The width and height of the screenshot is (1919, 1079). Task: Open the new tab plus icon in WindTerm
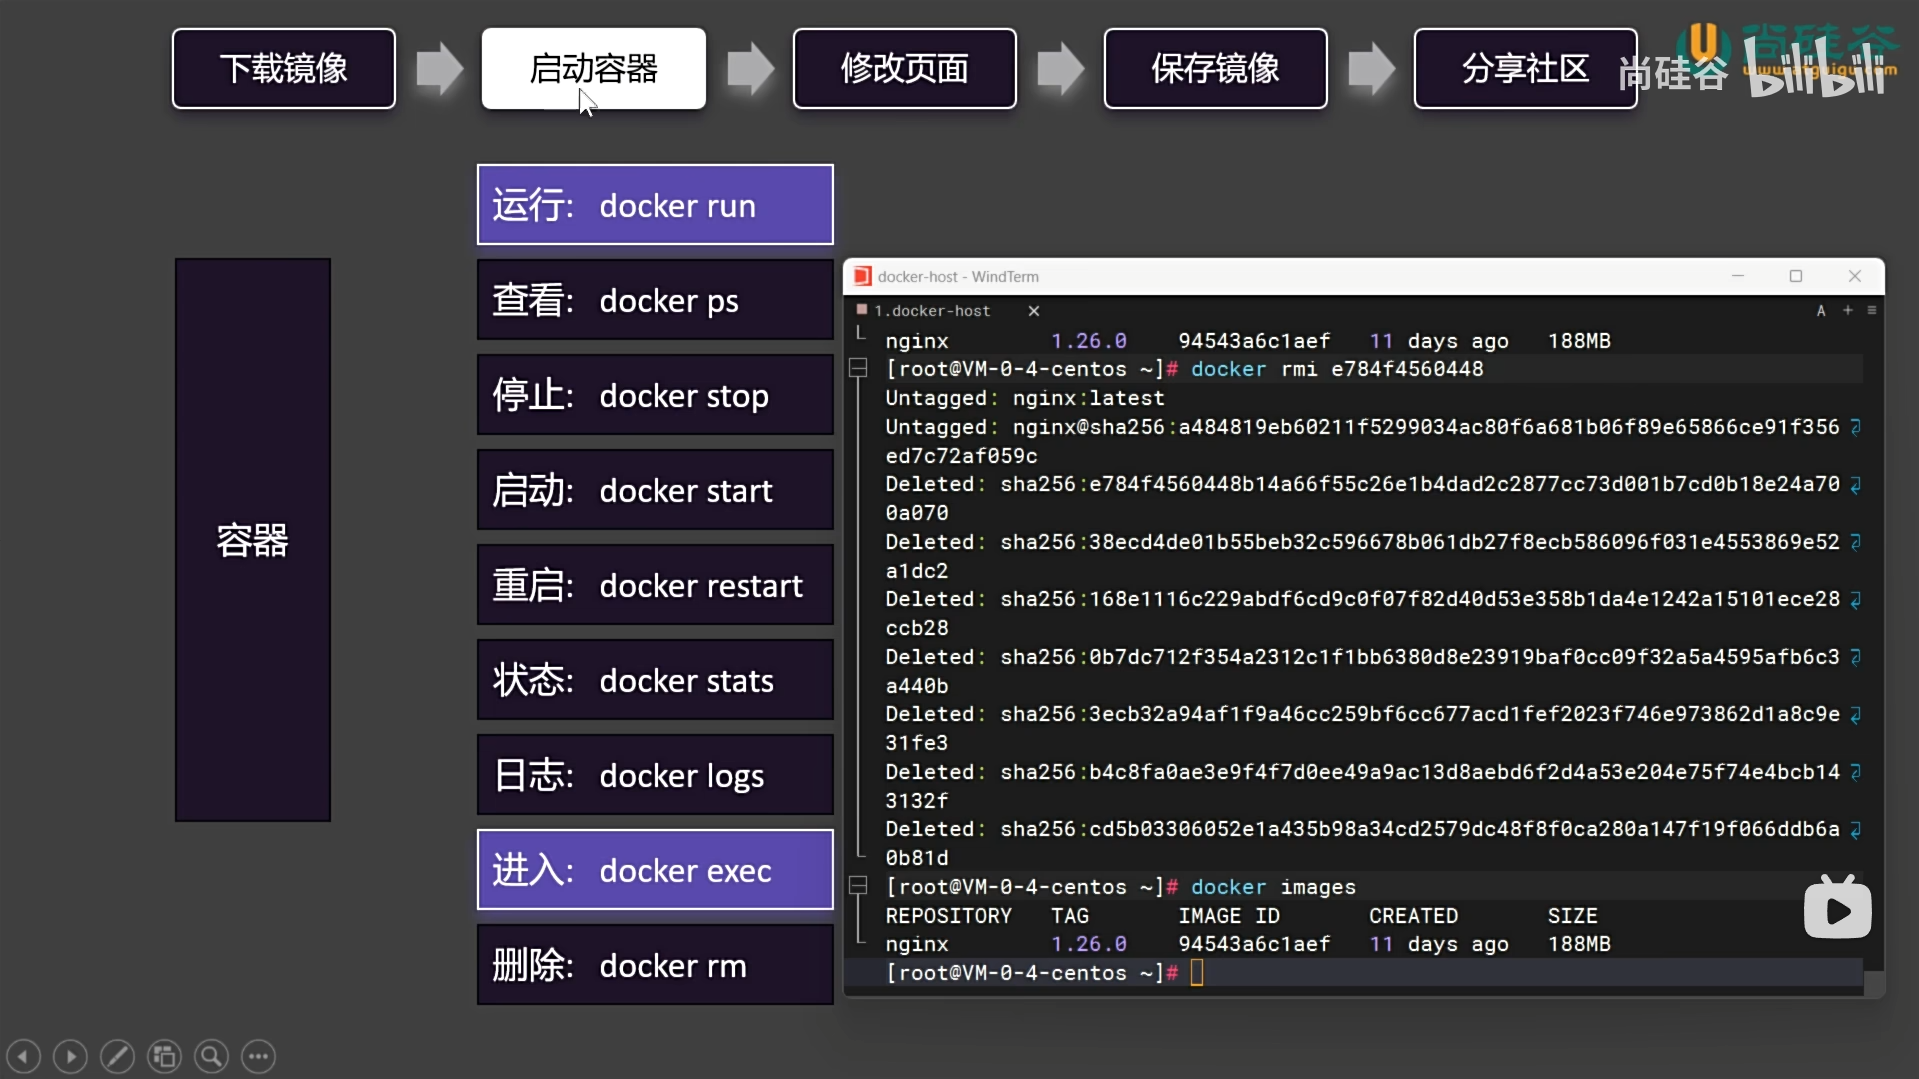[1848, 311]
